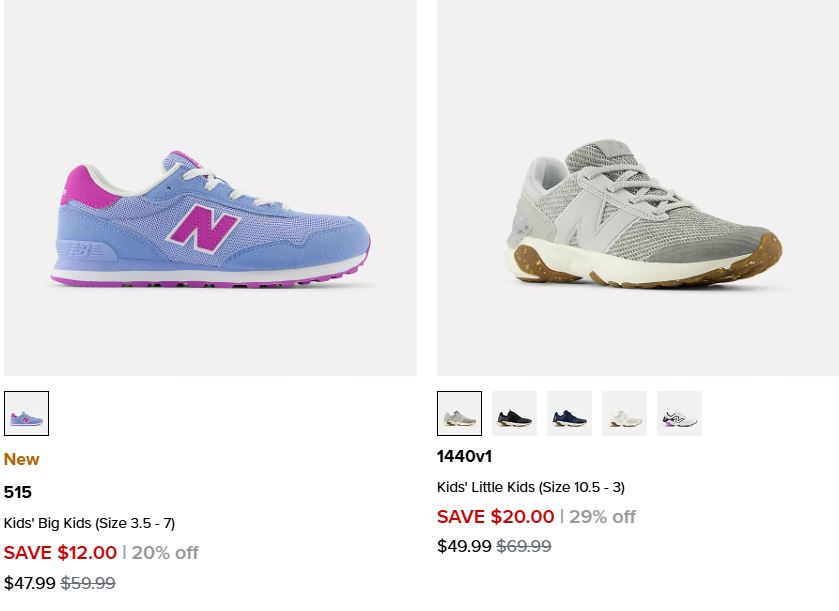Click the 29% off label
839x611 pixels.
point(602,517)
